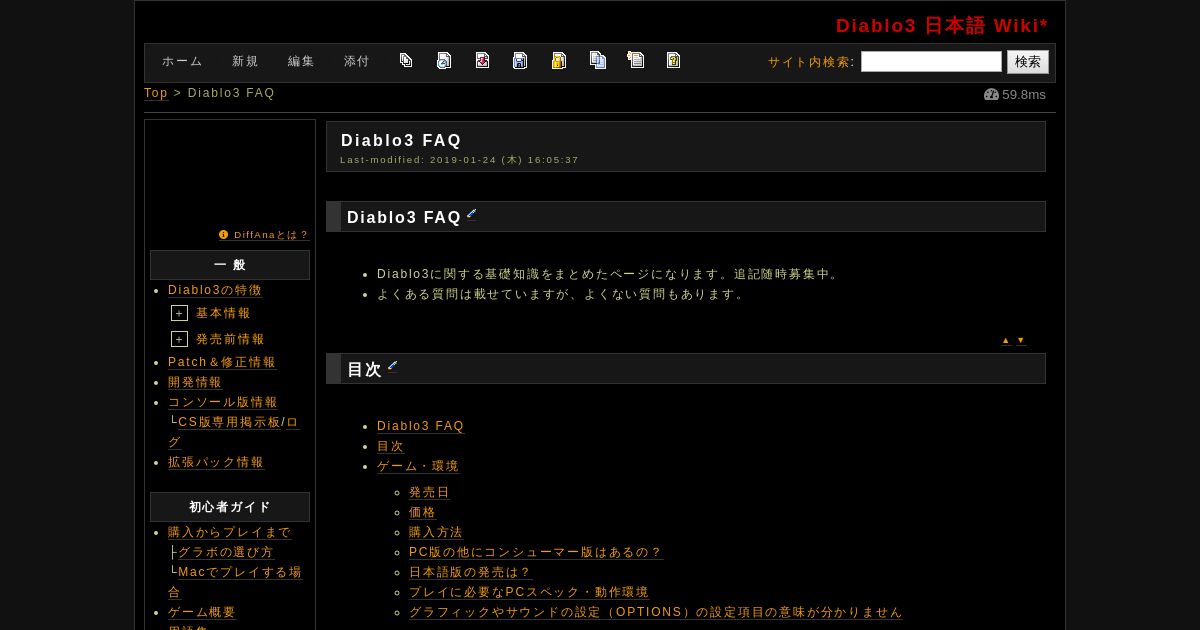Open グラボの選び方 sidebar link

[226, 552]
